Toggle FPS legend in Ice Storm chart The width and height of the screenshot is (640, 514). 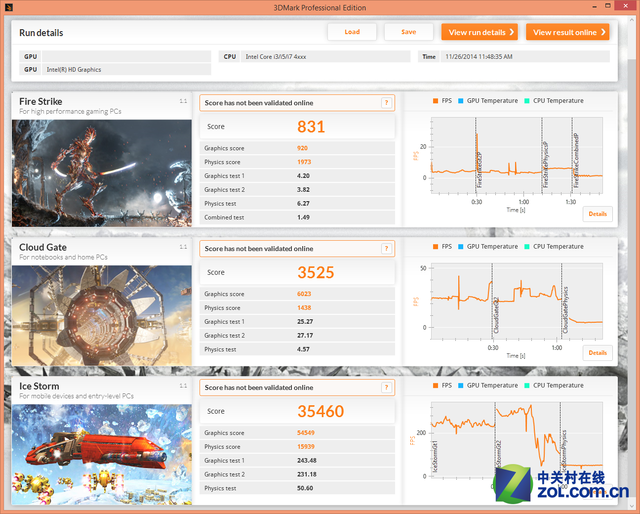point(442,385)
